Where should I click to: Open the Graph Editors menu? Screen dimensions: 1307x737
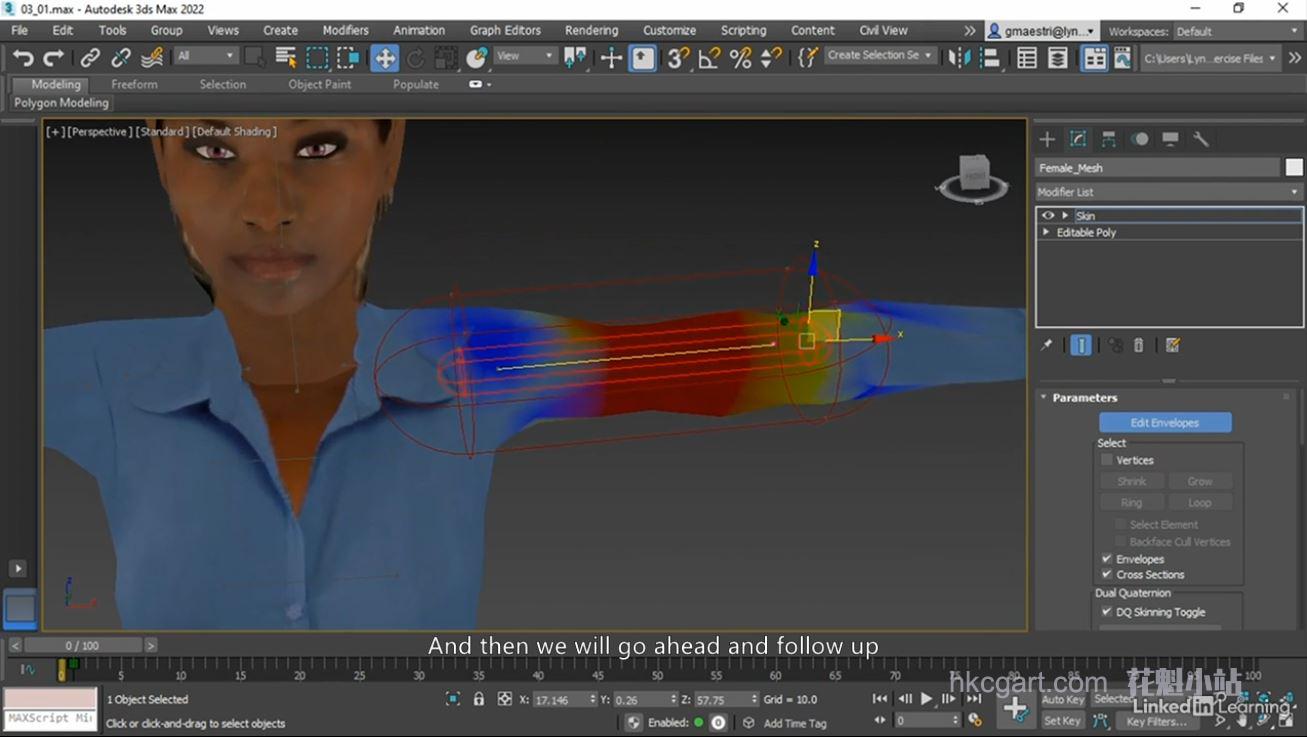pyautogui.click(x=505, y=30)
